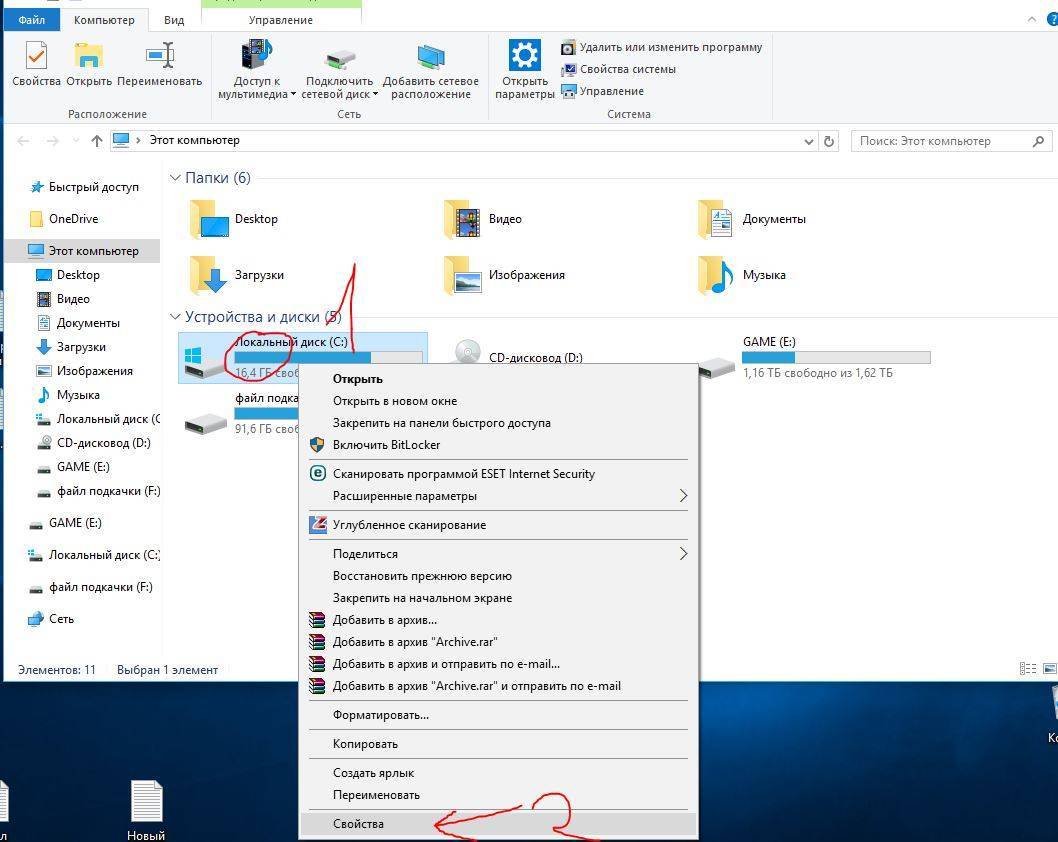The height and width of the screenshot is (842, 1058).
Task: Expand the Поделиться submenu arrow
Action: point(683,554)
